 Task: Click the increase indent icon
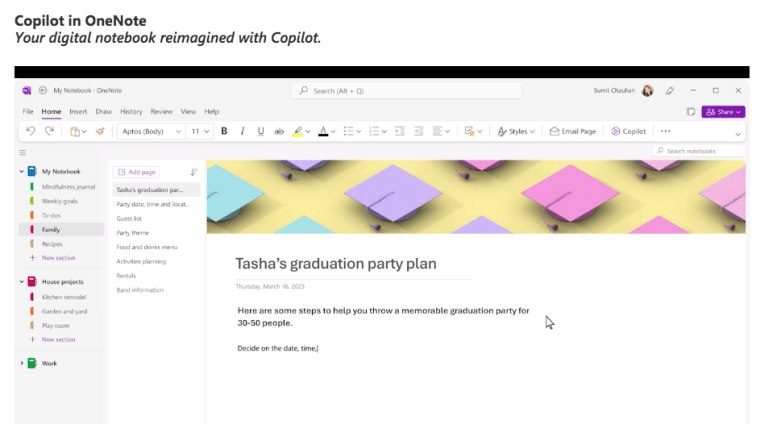point(419,131)
